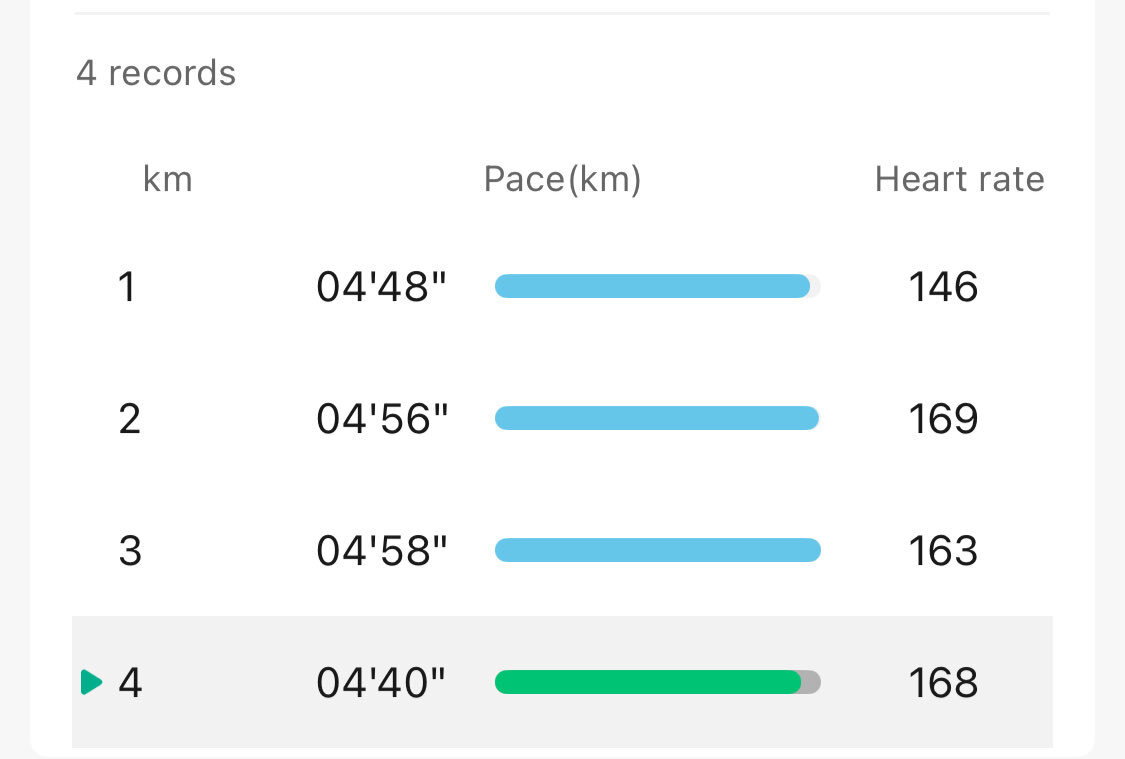Select kilometer 3 row number
1125x759 pixels.
coord(130,551)
